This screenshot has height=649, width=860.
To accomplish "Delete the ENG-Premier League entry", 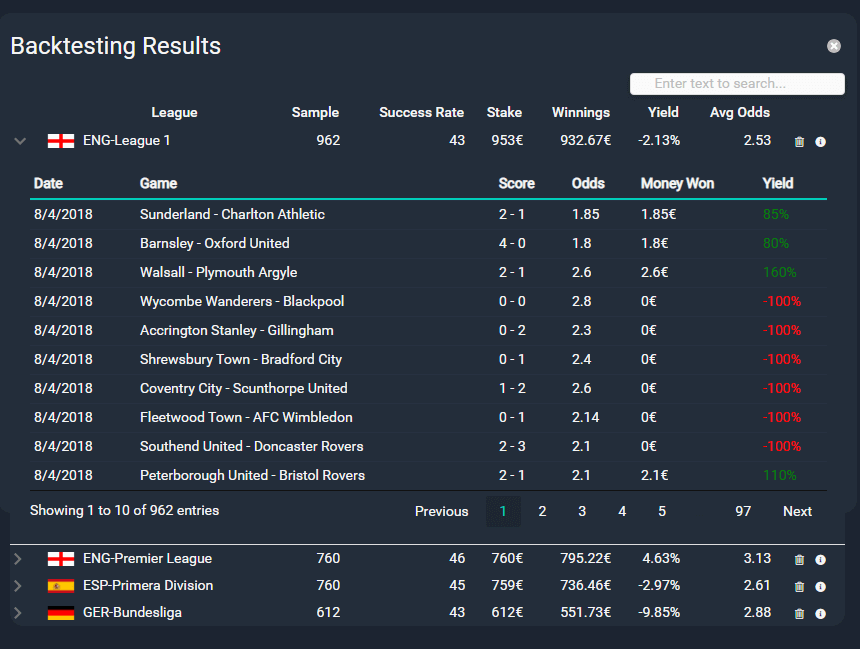I will [x=799, y=560].
